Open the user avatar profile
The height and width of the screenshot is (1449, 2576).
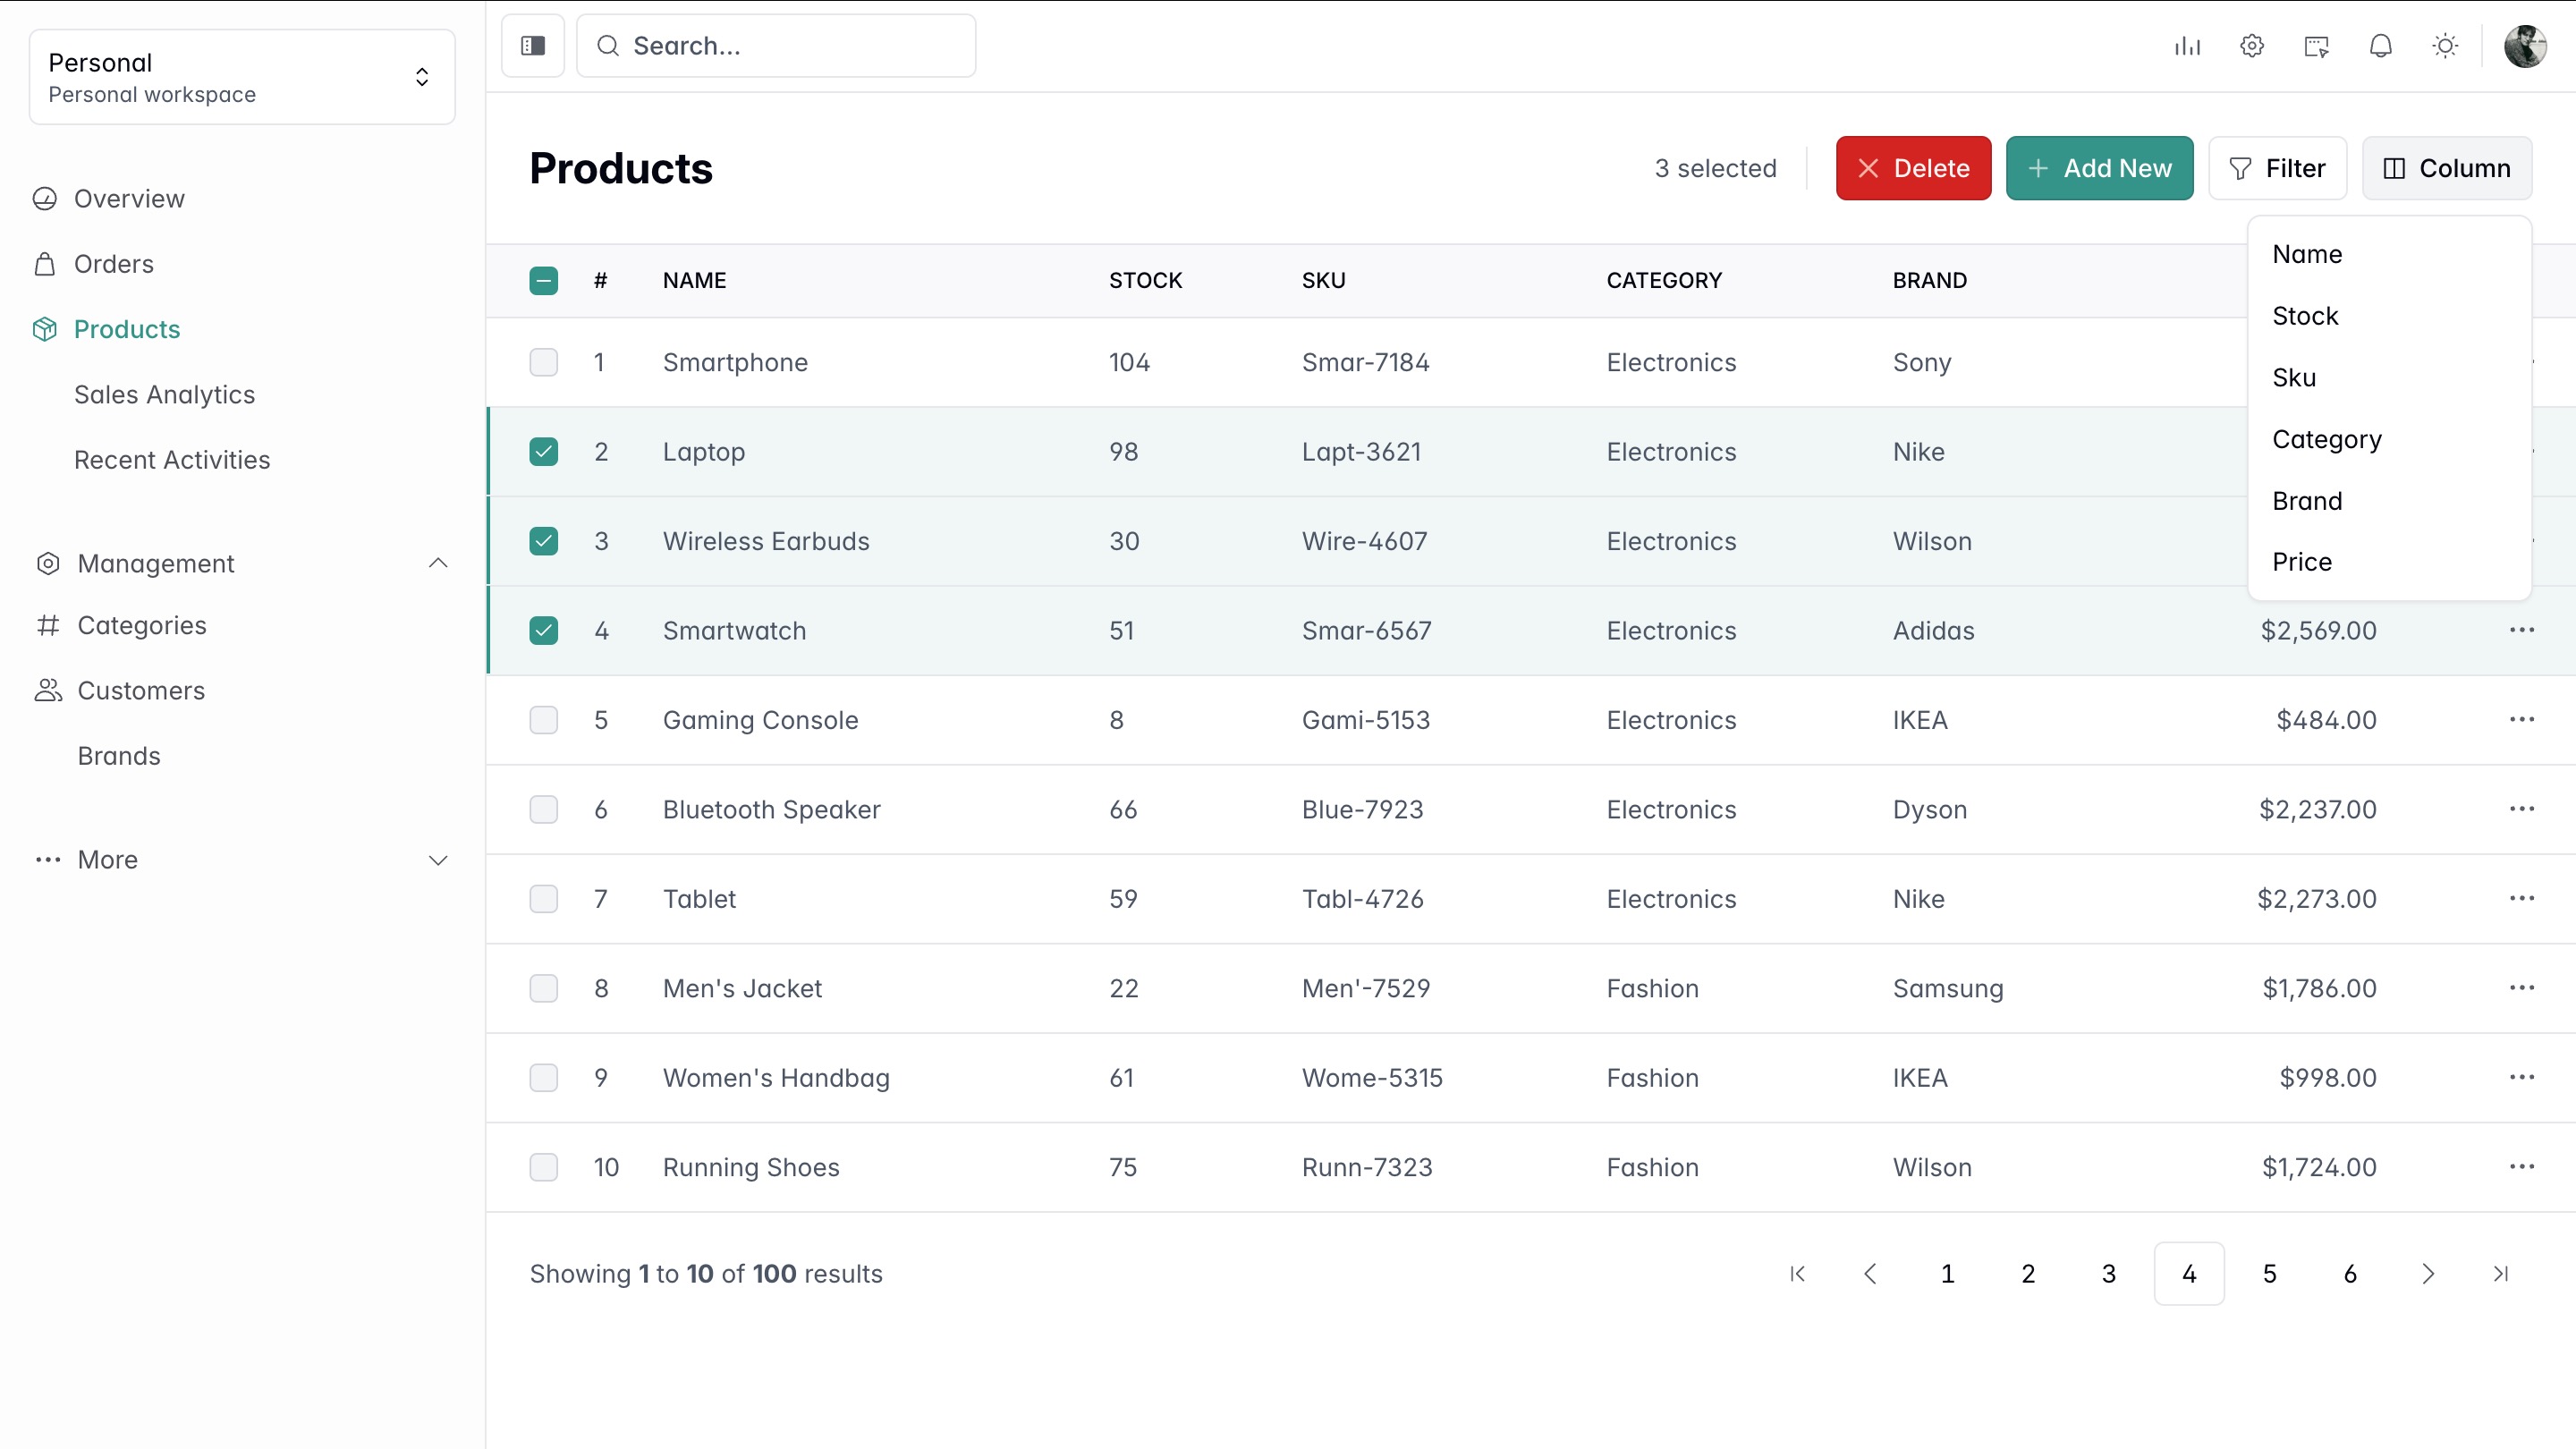tap(2524, 46)
